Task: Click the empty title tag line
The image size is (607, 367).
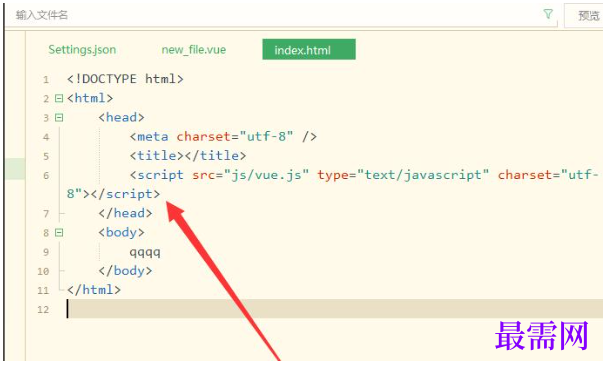Action: (x=188, y=156)
